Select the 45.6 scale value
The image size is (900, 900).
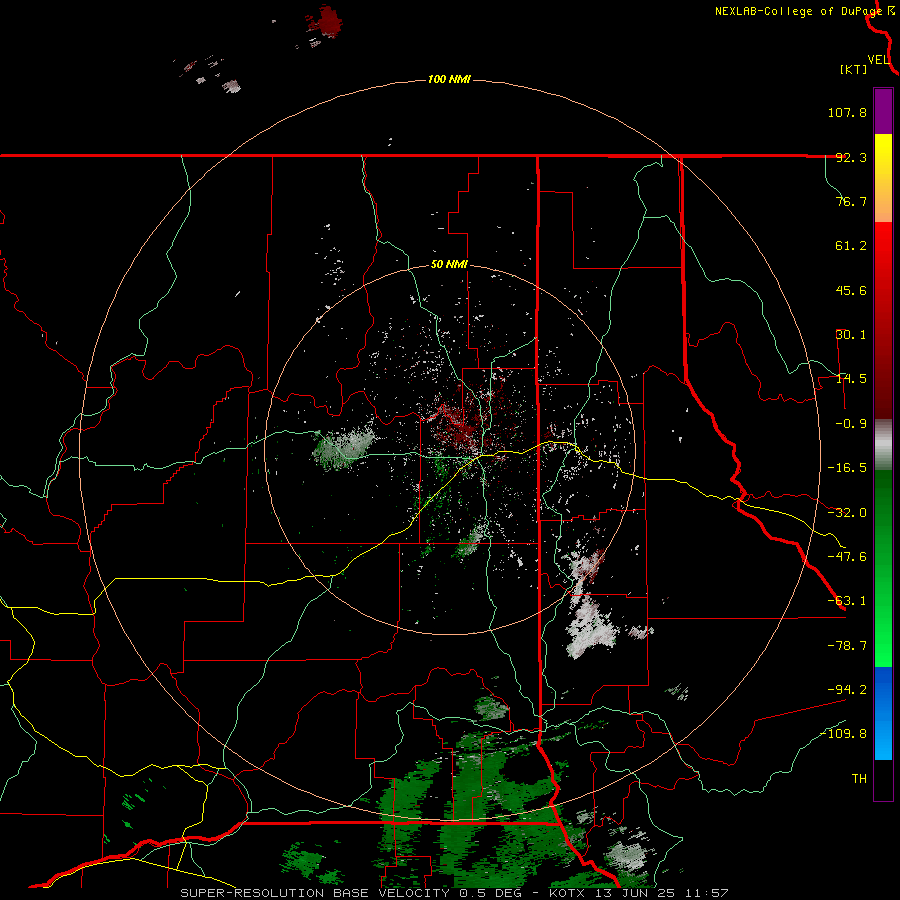[851, 290]
